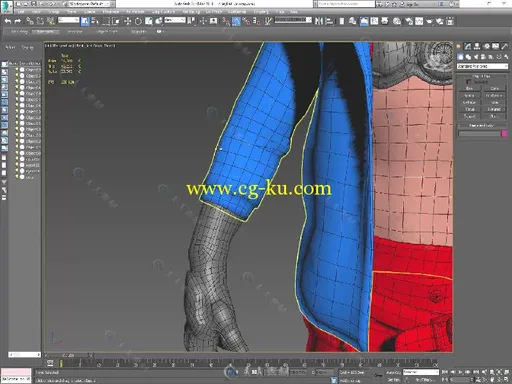Toggle the Spinner Snap button

click(x=257, y=21)
